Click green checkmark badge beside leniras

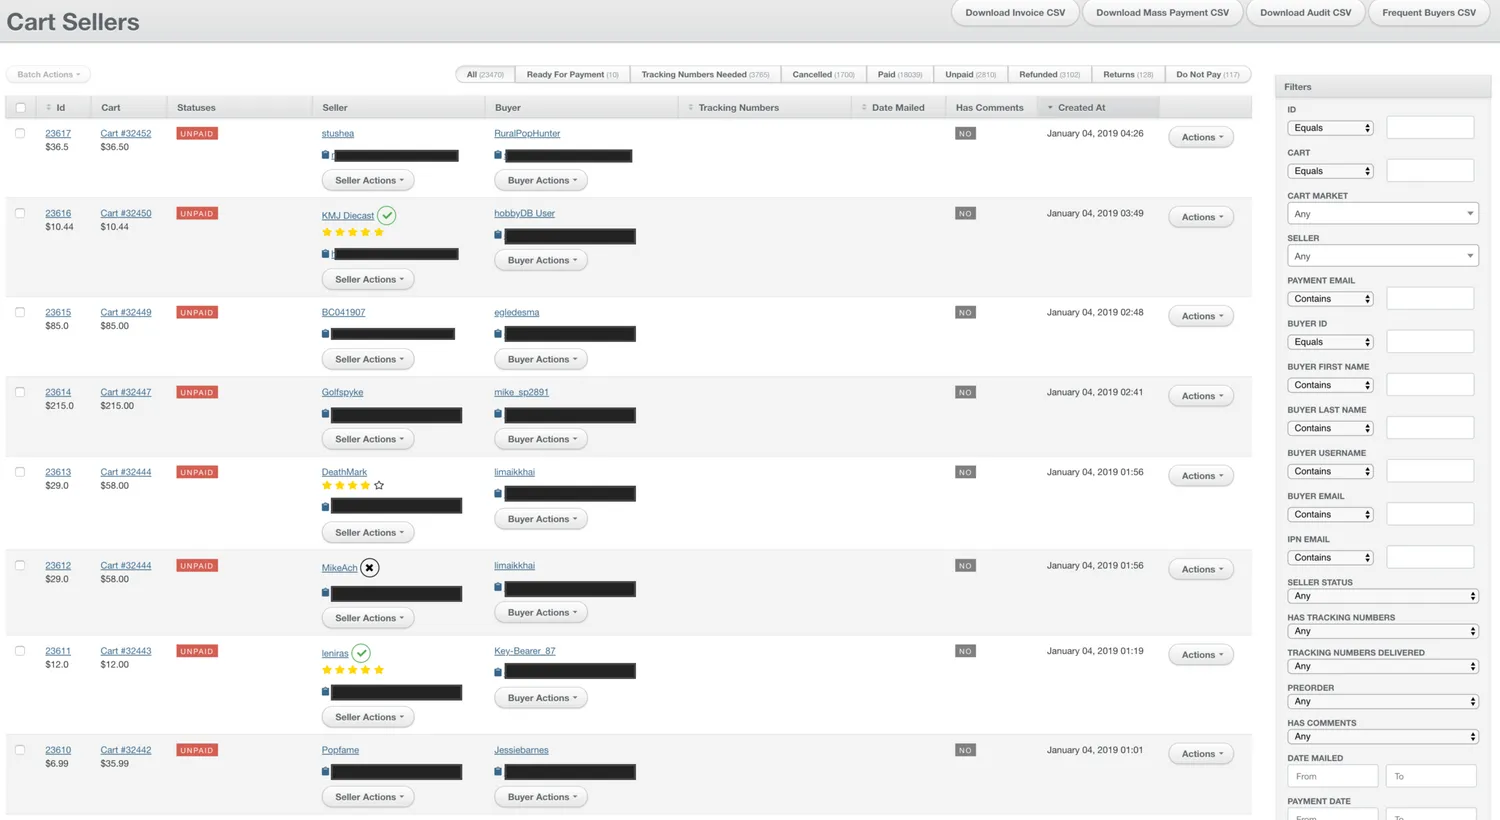click(361, 653)
